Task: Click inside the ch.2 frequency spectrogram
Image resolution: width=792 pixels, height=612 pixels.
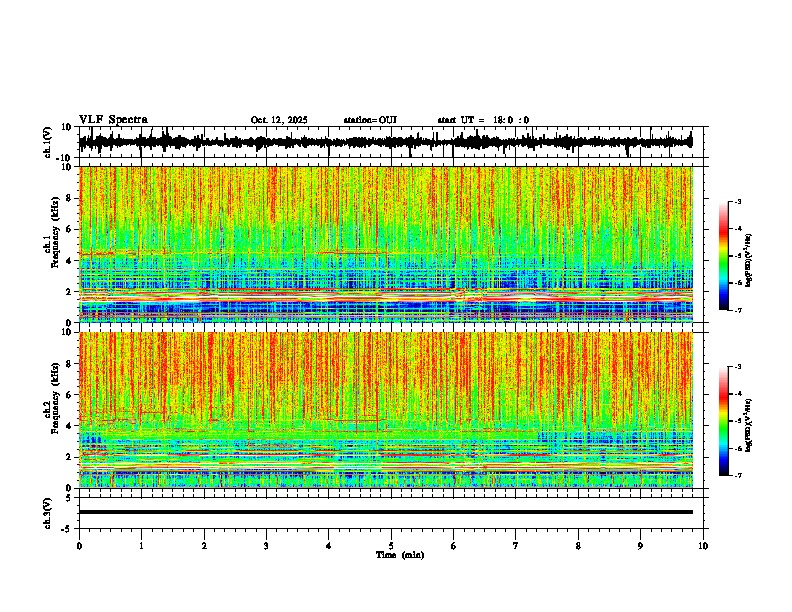Action: coord(386,410)
